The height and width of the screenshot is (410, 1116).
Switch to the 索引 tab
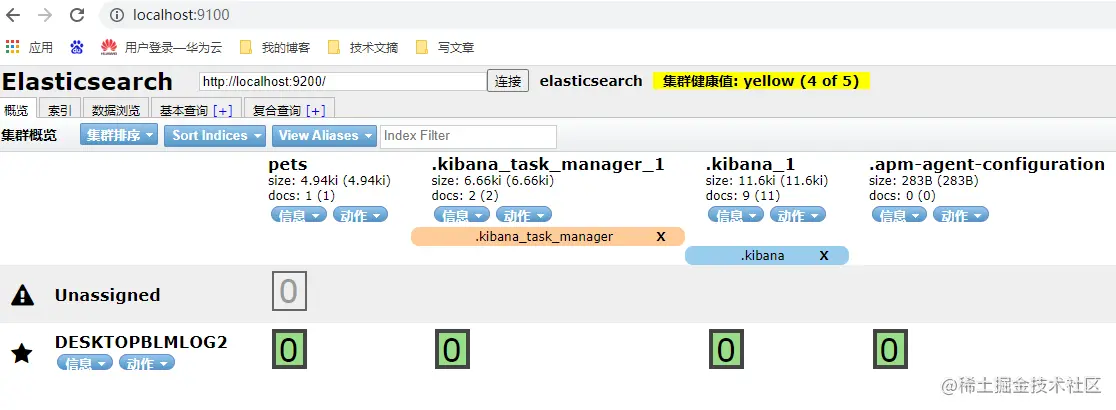point(59,110)
